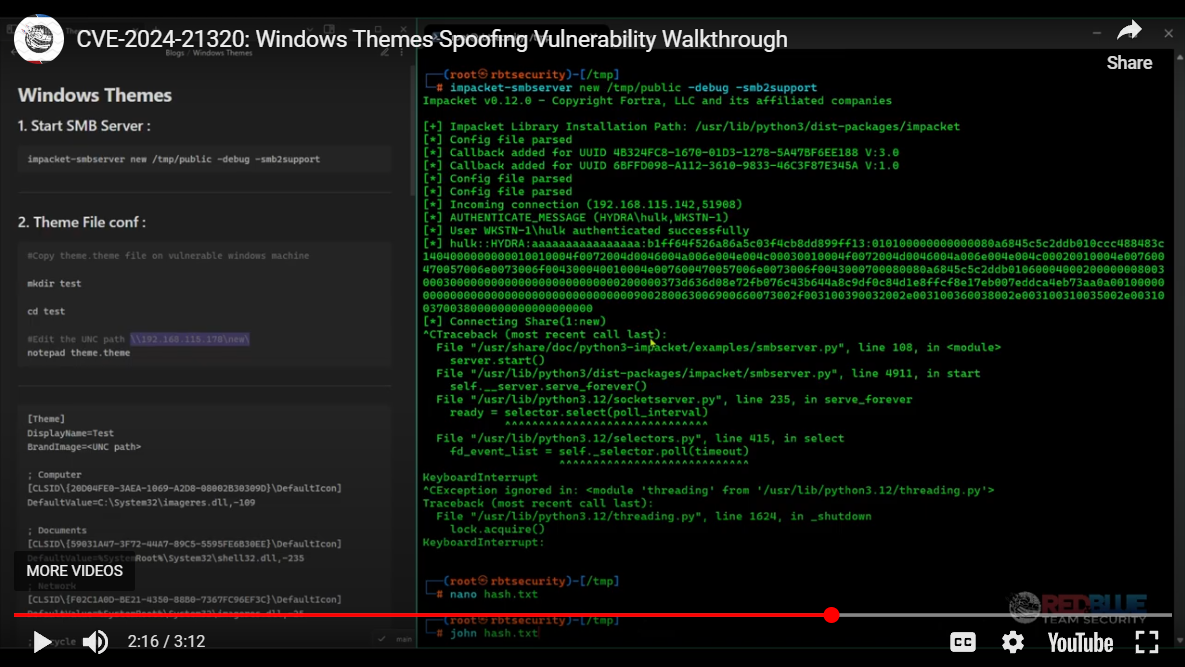The height and width of the screenshot is (667, 1185).
Task: Click the 'AUTHENTICATE_MESSAGE (HYDRA\hulk,WKSTN-1)' line
Action: [x=575, y=218]
